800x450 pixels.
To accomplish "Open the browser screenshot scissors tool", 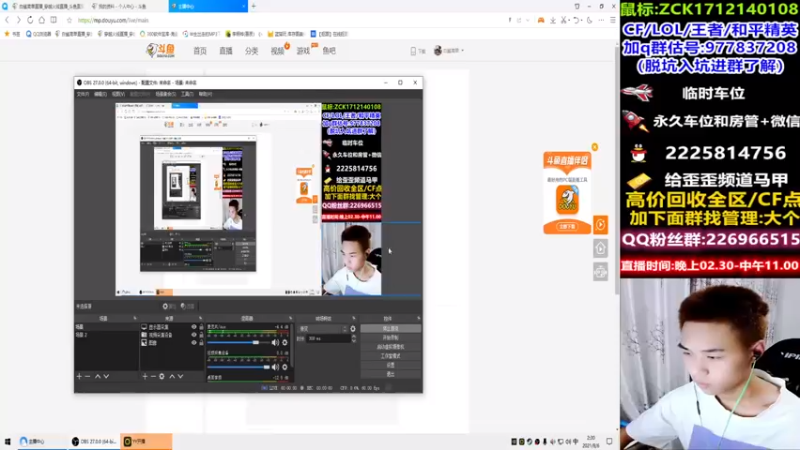I will pos(564,20).
